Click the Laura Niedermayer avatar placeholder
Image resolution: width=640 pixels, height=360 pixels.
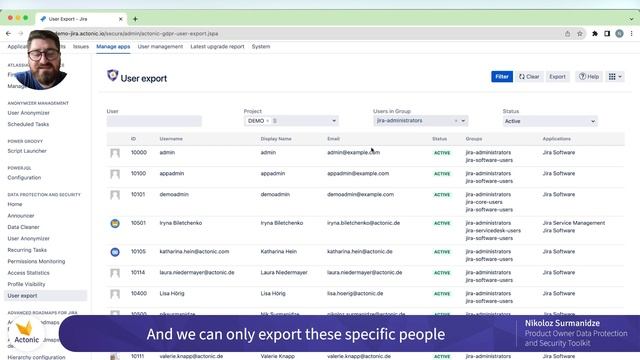tap(115, 273)
